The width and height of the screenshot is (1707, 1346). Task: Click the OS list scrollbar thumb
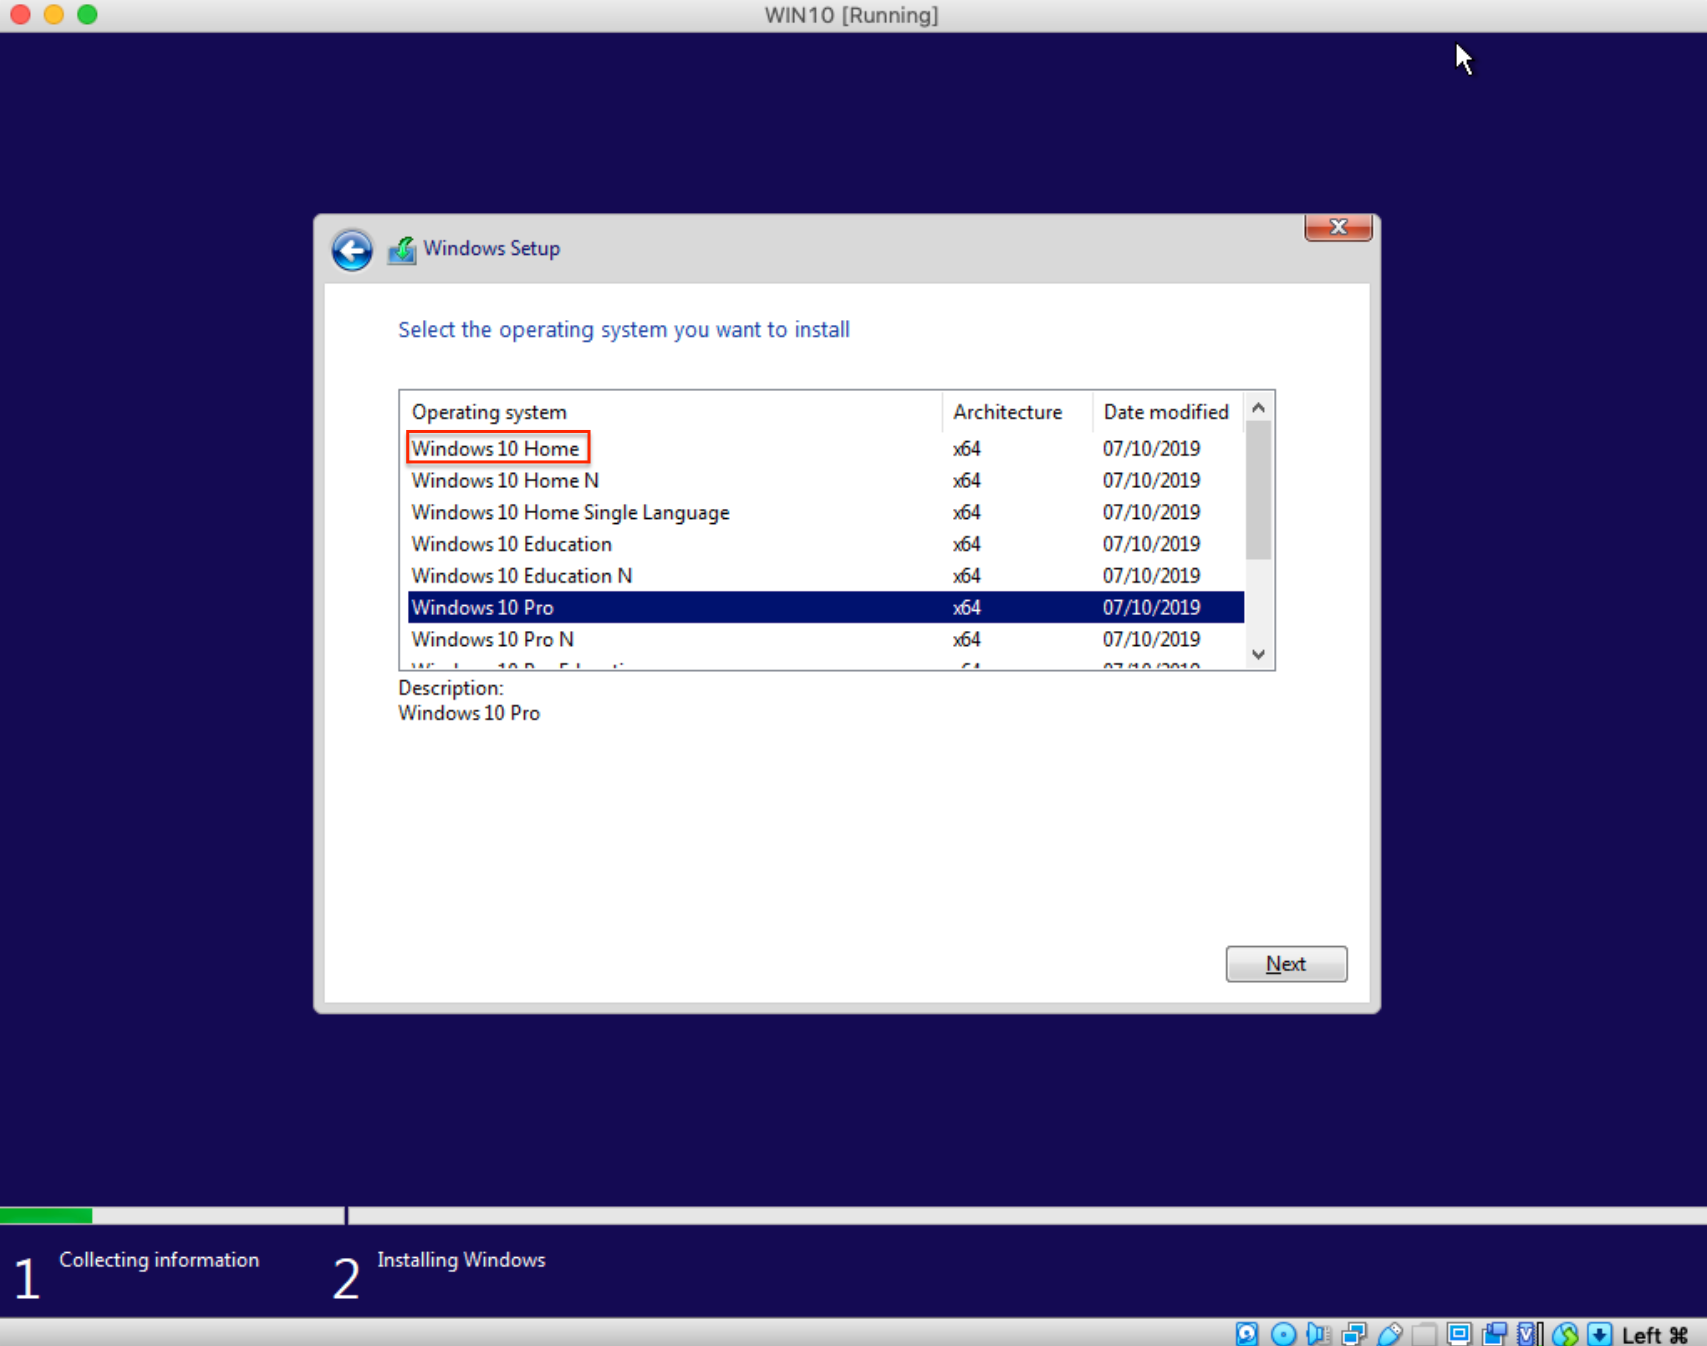(1259, 490)
